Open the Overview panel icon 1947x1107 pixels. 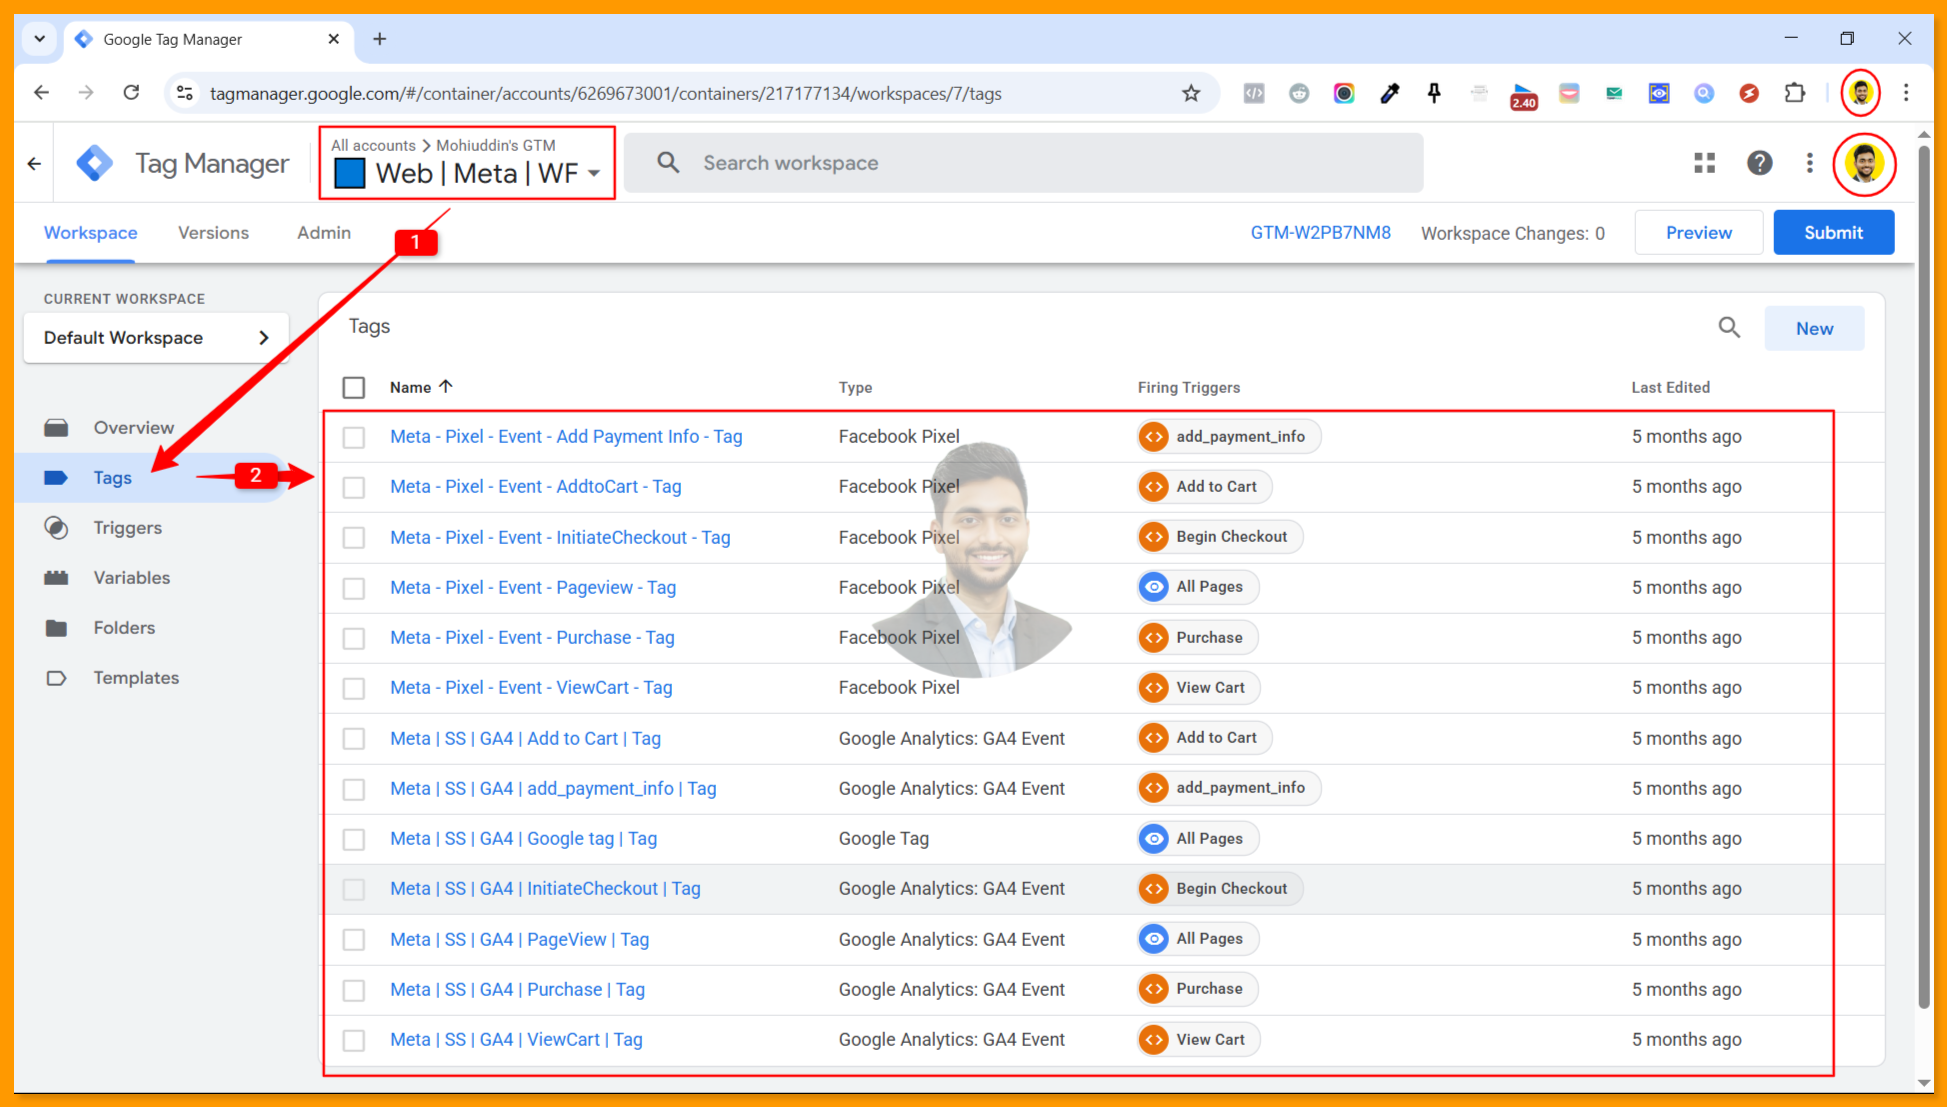(57, 427)
